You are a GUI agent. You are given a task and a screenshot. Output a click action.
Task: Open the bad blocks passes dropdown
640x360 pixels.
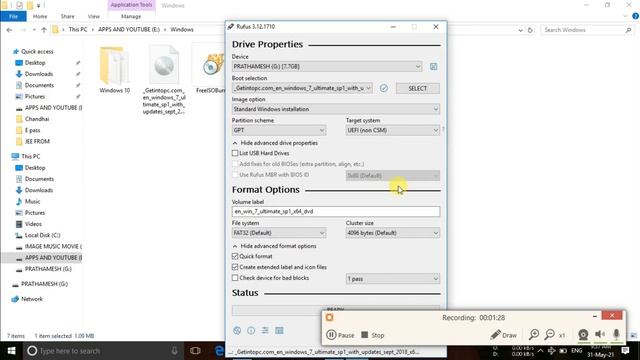[393, 279]
